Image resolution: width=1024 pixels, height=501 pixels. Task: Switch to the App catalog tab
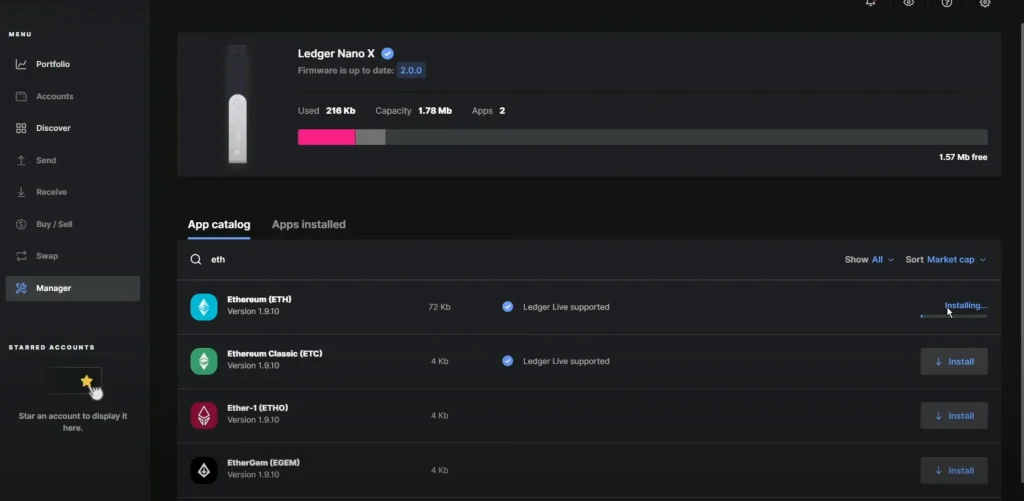pos(219,225)
